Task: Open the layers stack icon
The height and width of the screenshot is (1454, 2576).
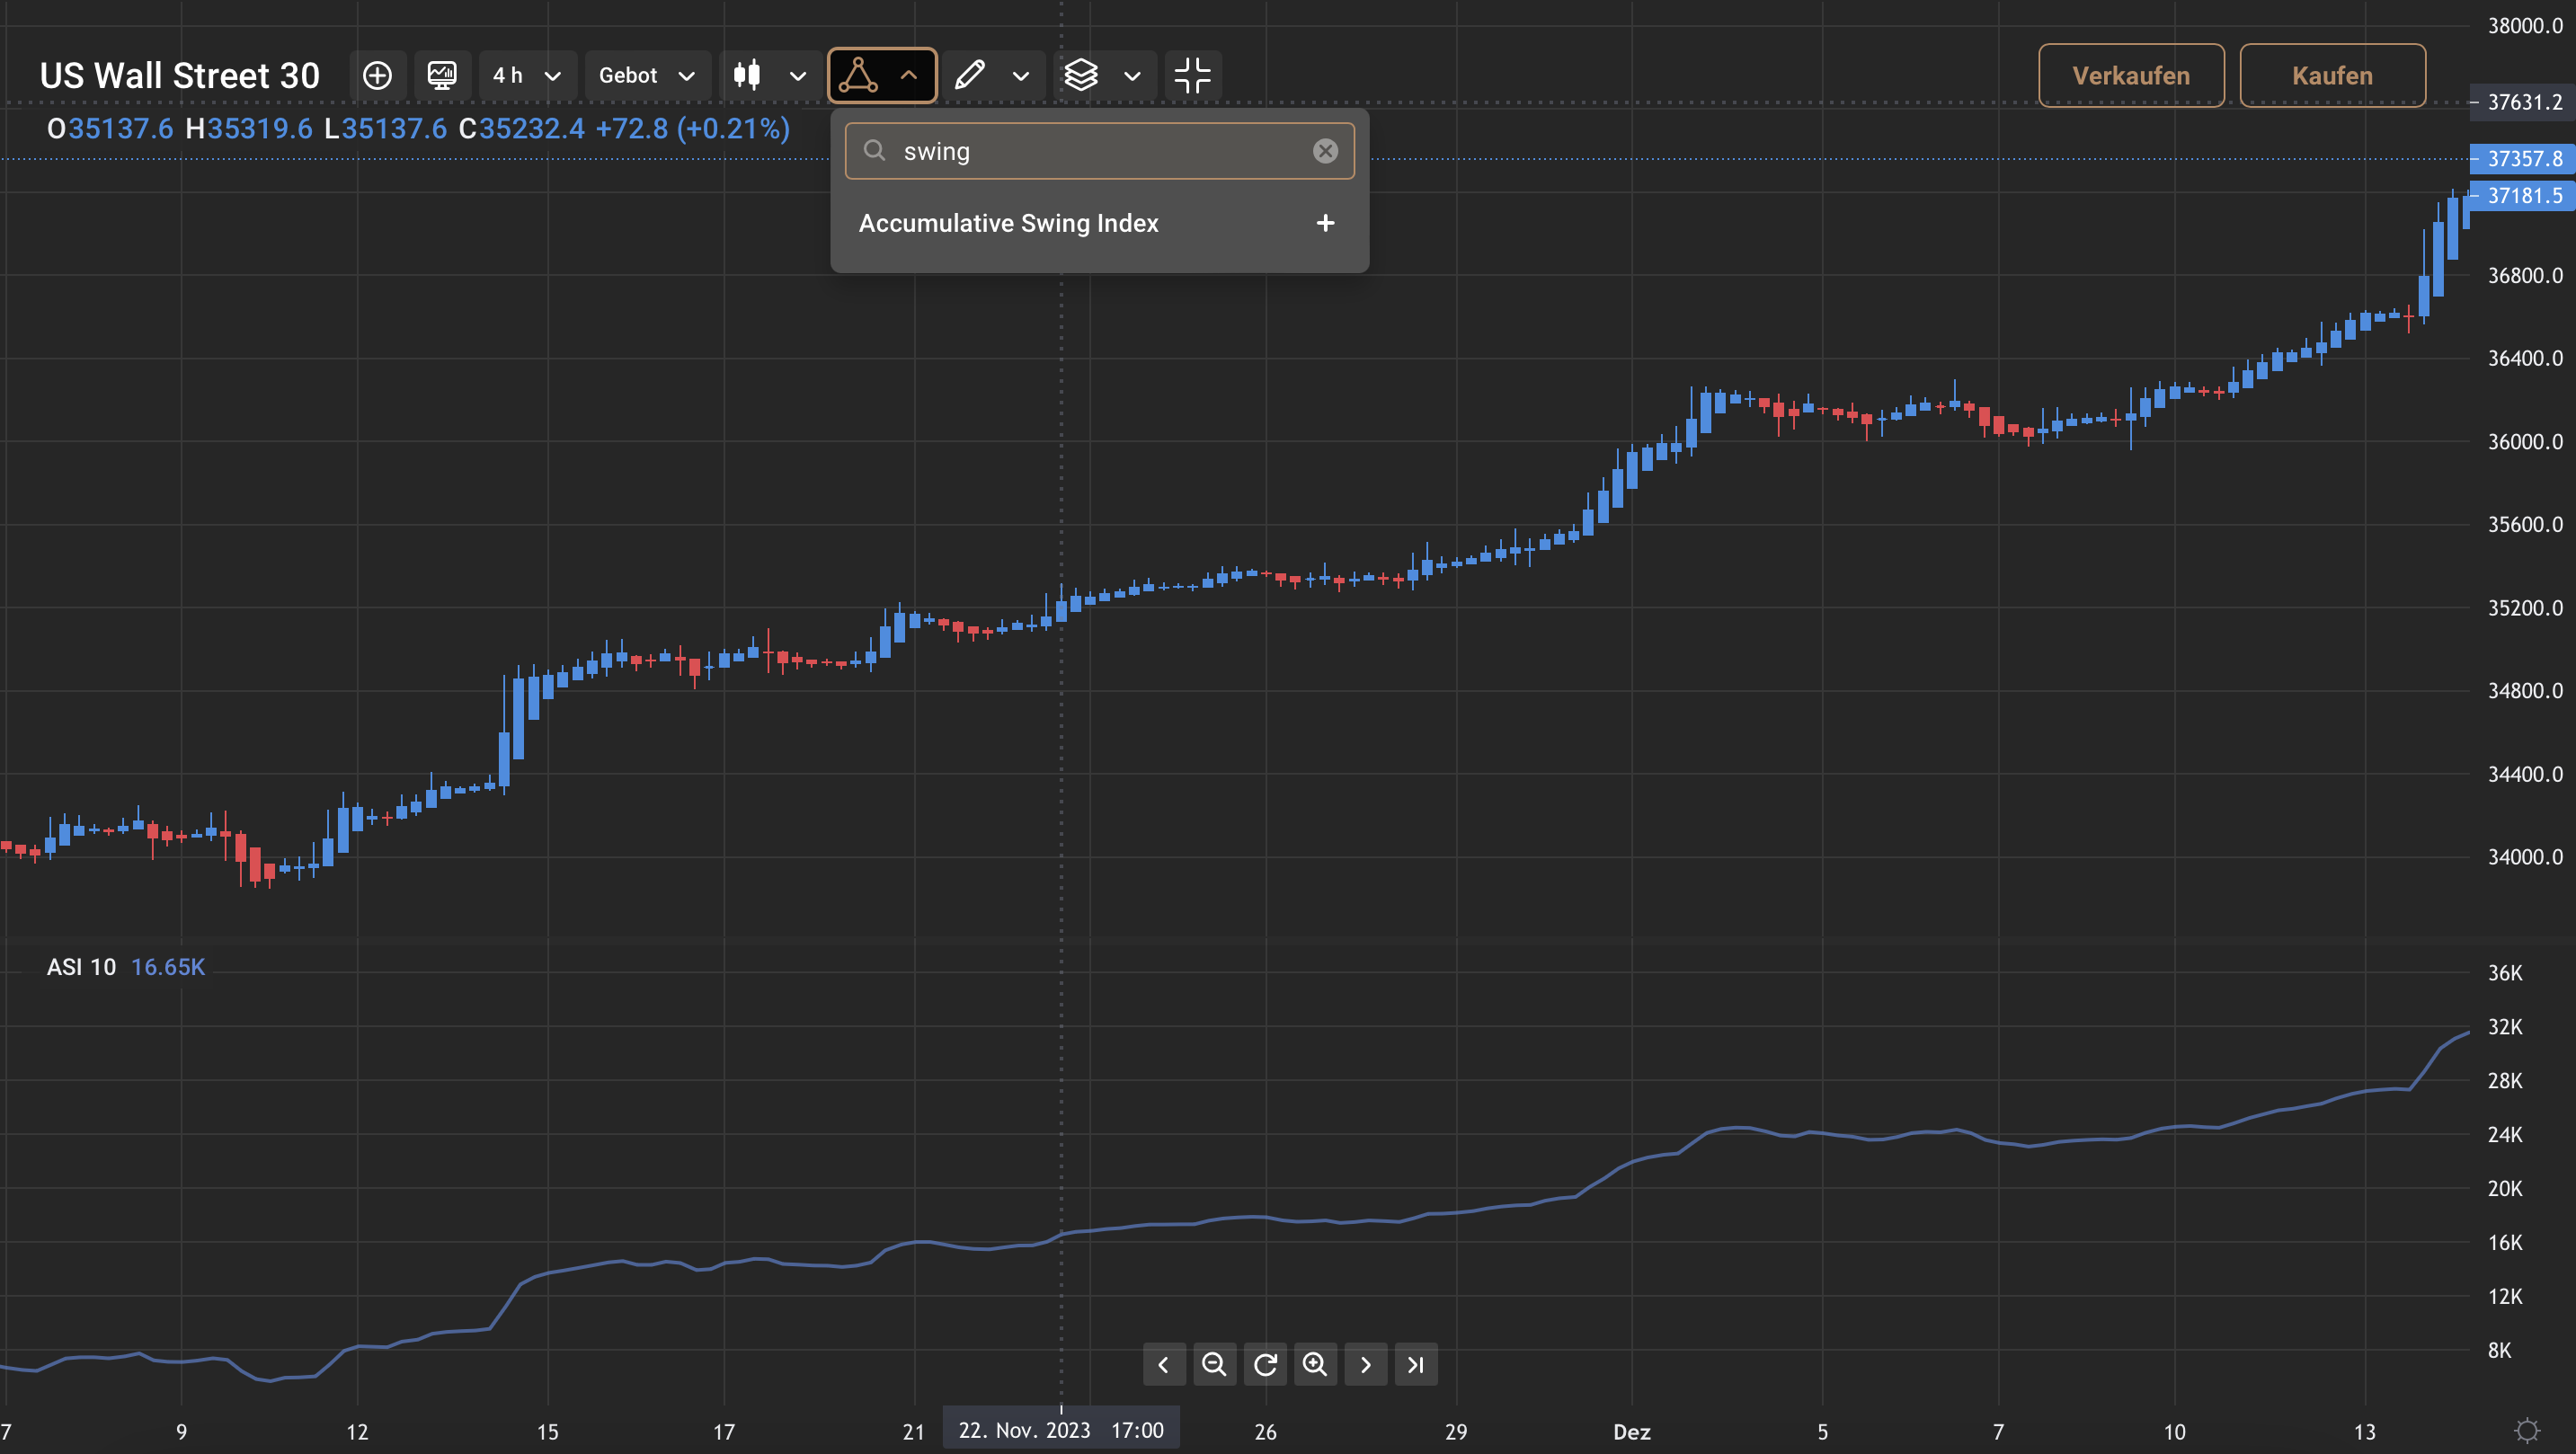Action: click(1081, 75)
